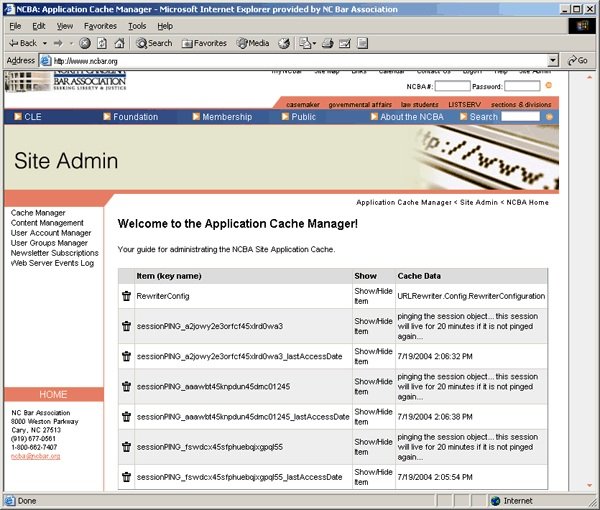
Task: Click the LISTSERV link in orange bar
Action: click(x=465, y=104)
